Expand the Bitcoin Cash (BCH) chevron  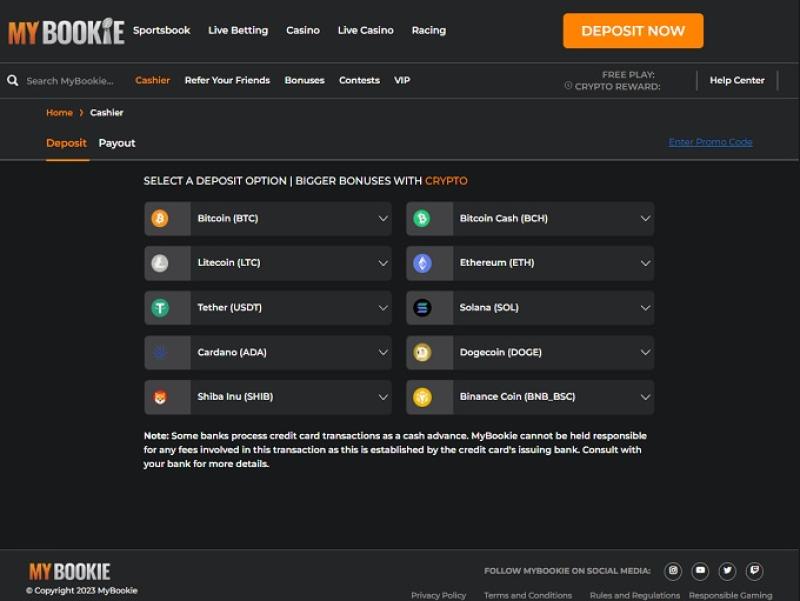click(645, 218)
